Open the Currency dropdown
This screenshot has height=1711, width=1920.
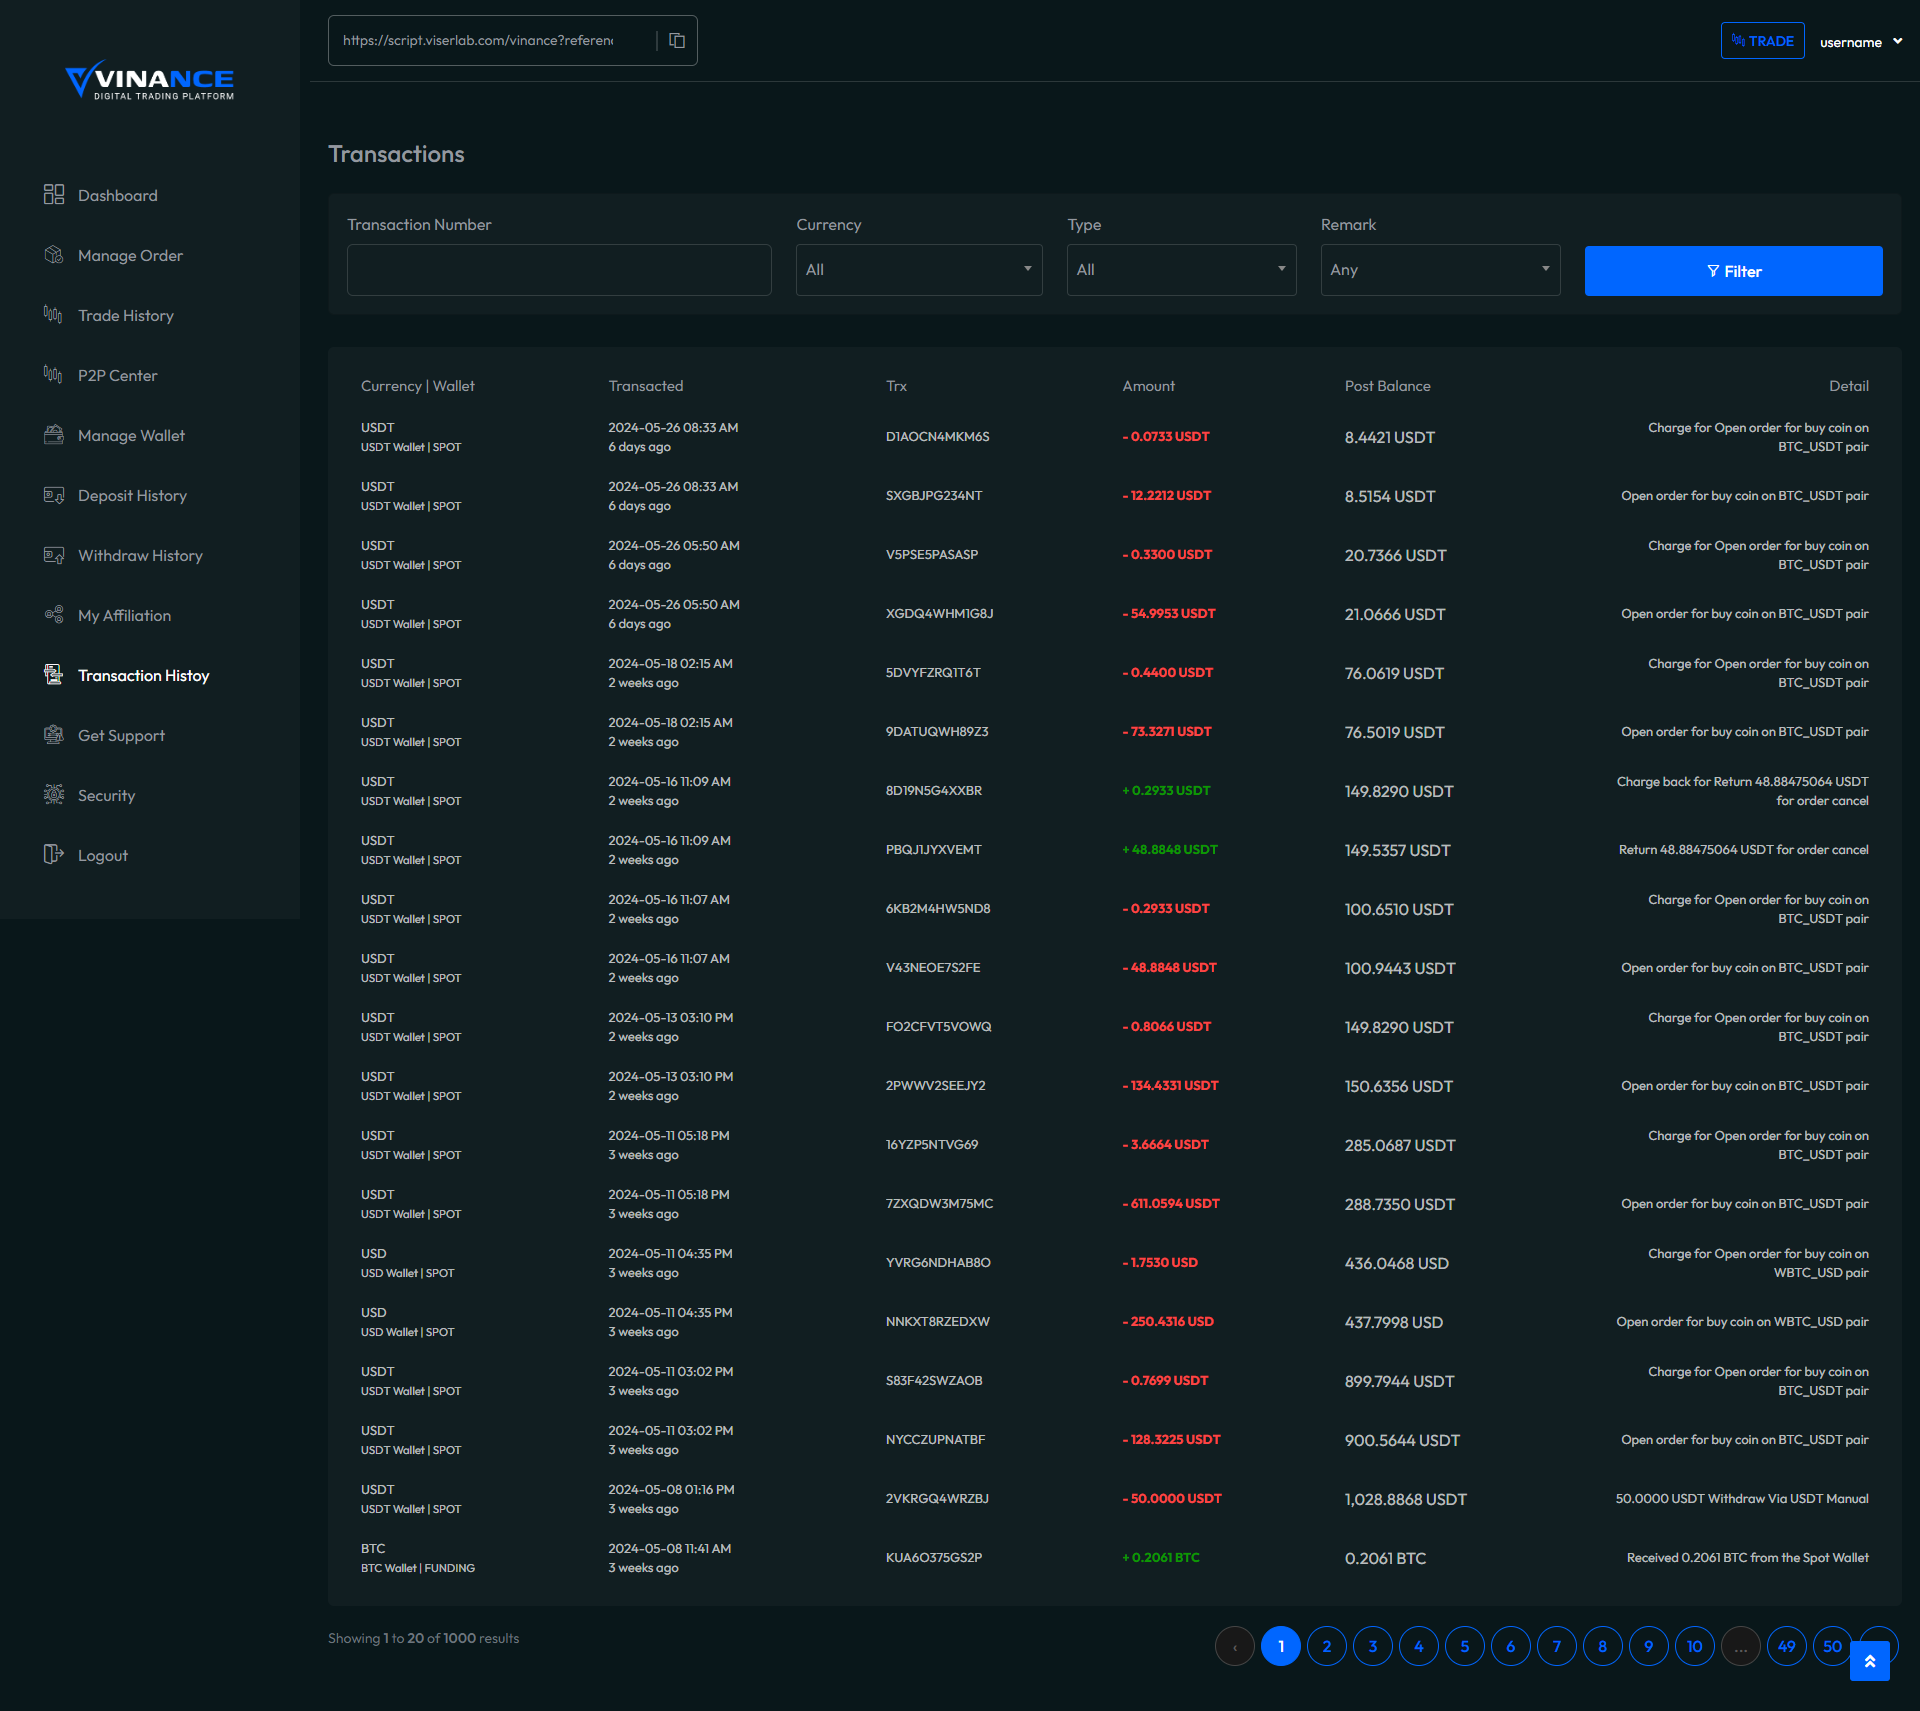918,270
